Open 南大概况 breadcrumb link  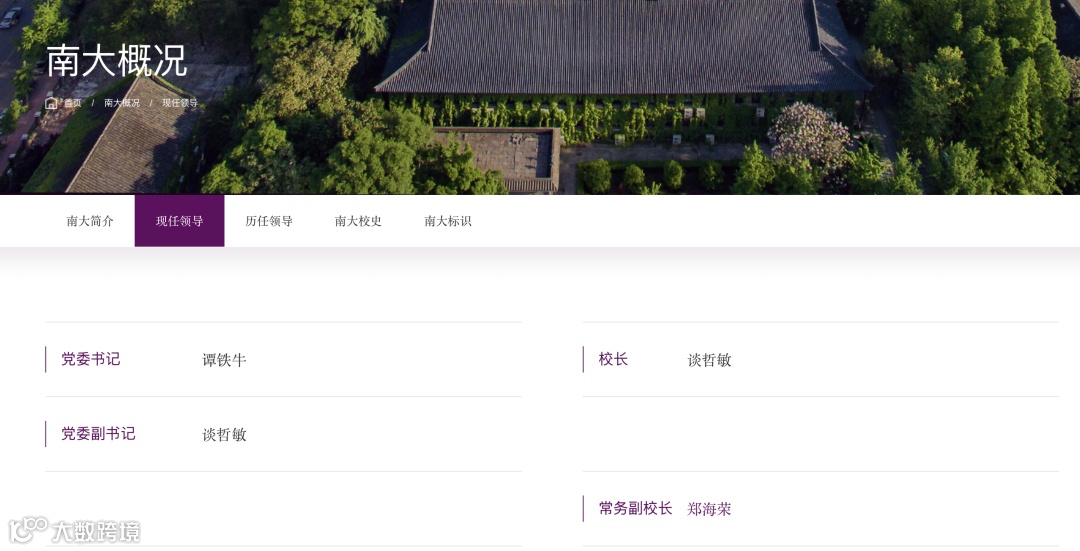(122, 103)
